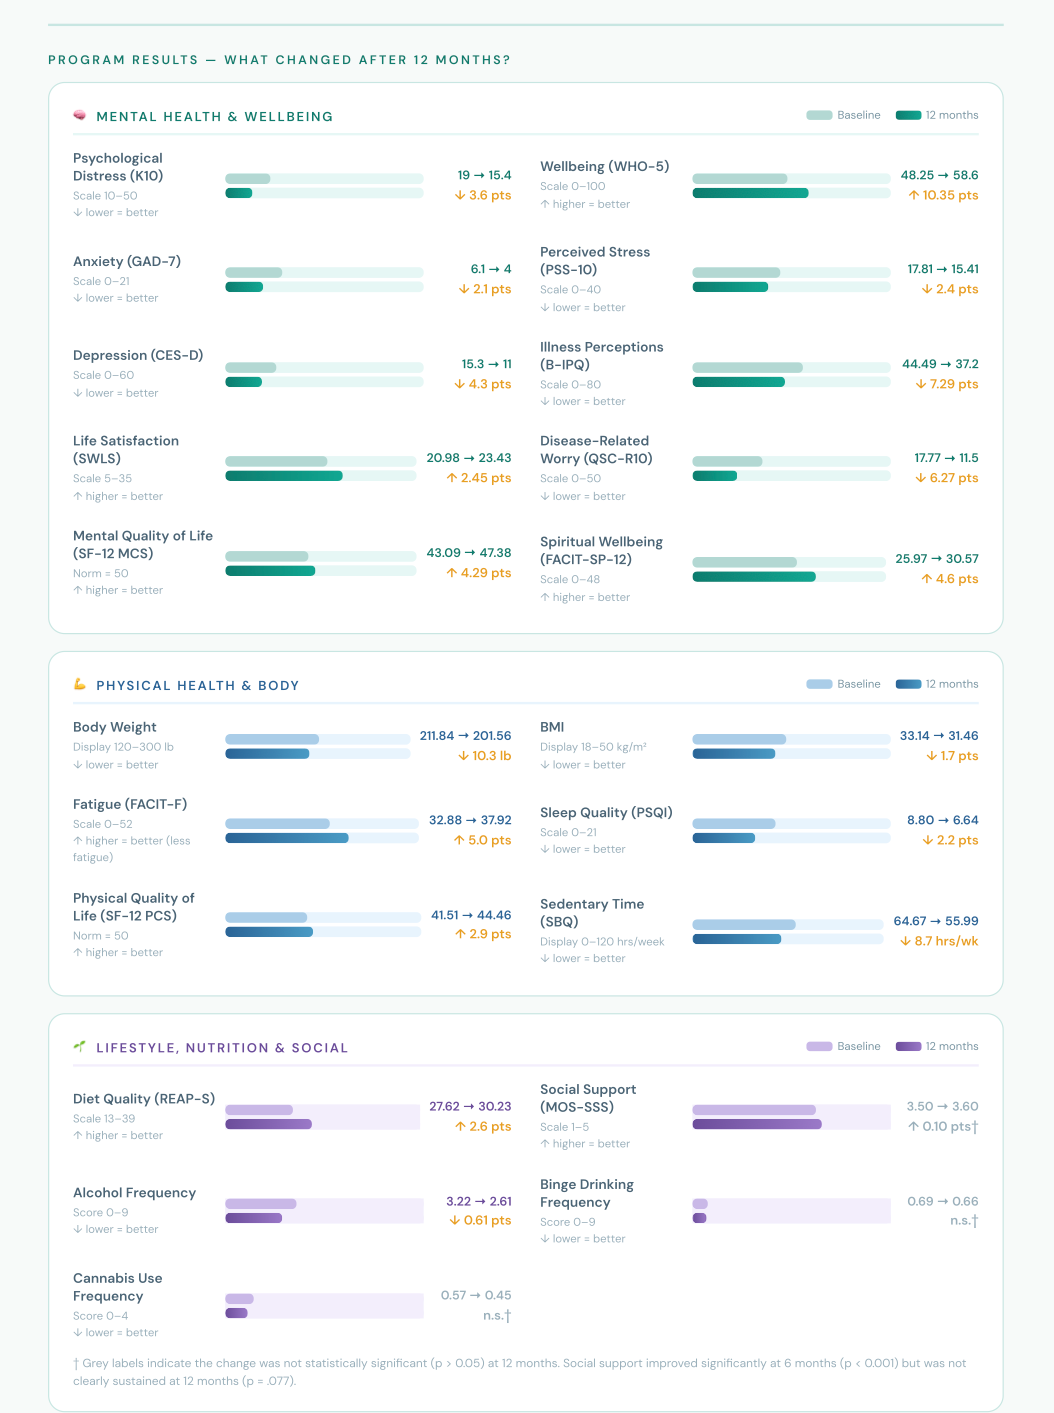1054x1413 pixels.
Task: Click the seedling icon beside Lifestyle, Nutrition & Social
Action: pos(80,1047)
